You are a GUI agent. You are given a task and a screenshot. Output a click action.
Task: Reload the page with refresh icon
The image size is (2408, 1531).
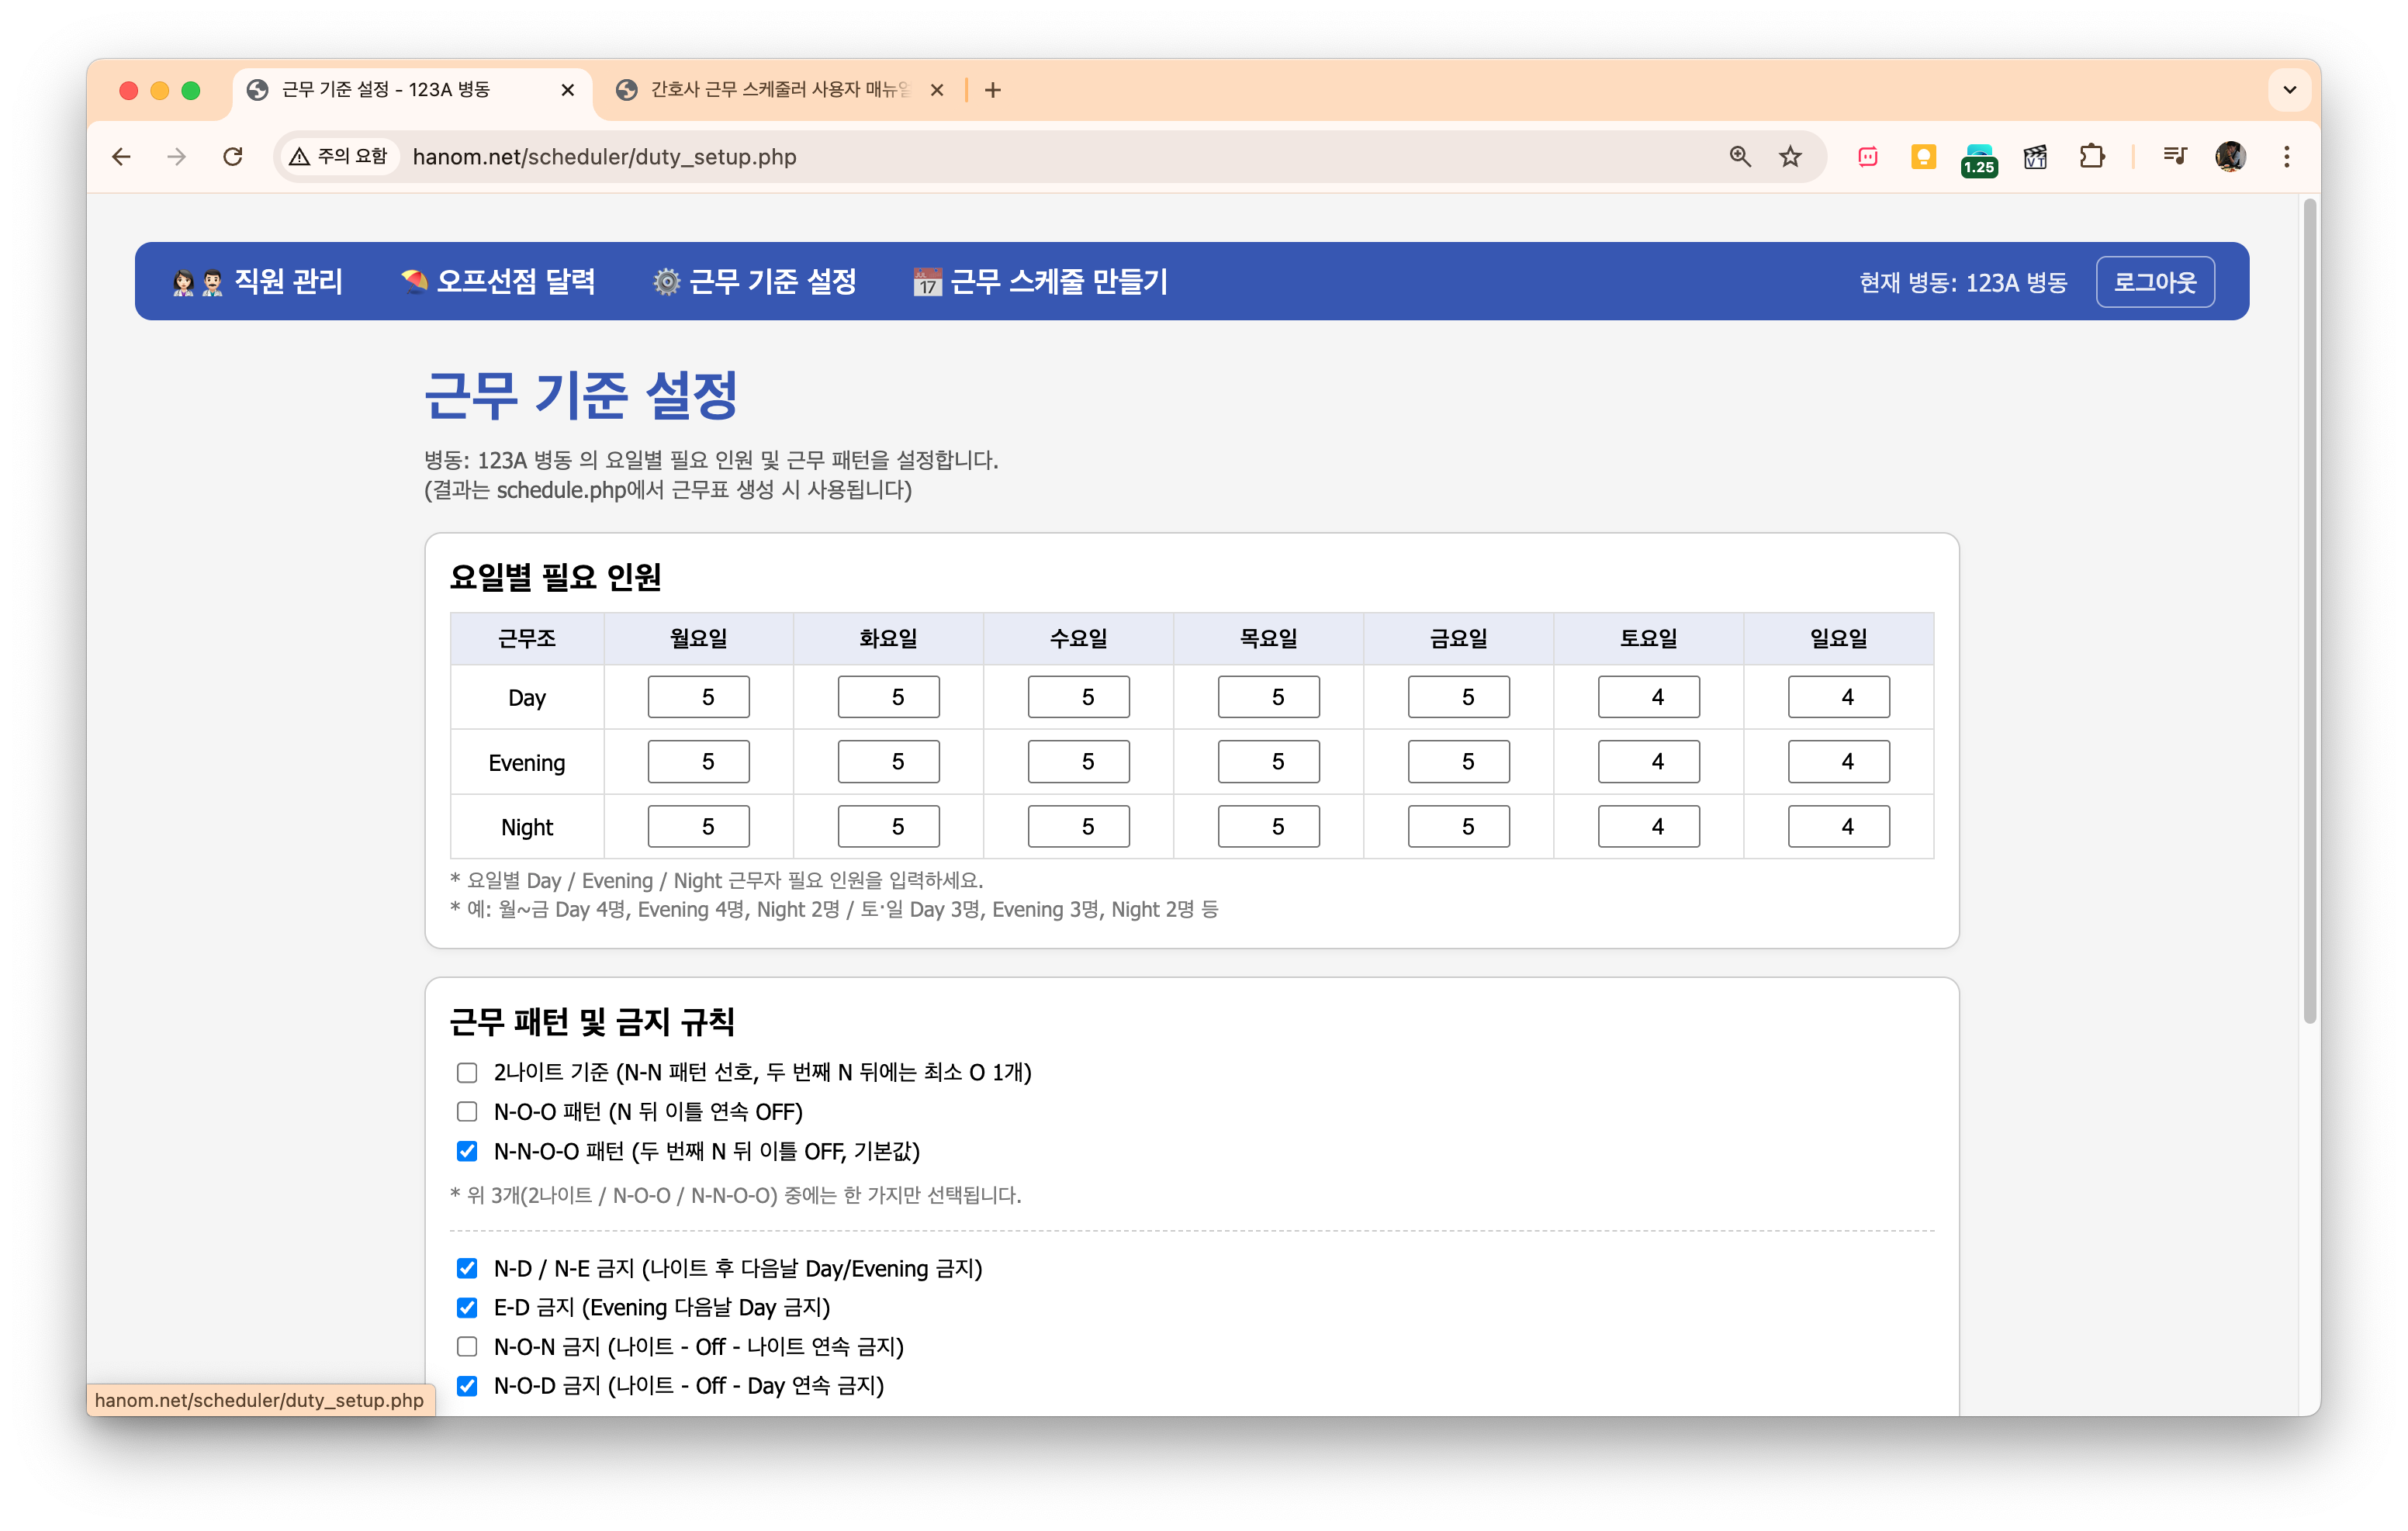coord(233,156)
